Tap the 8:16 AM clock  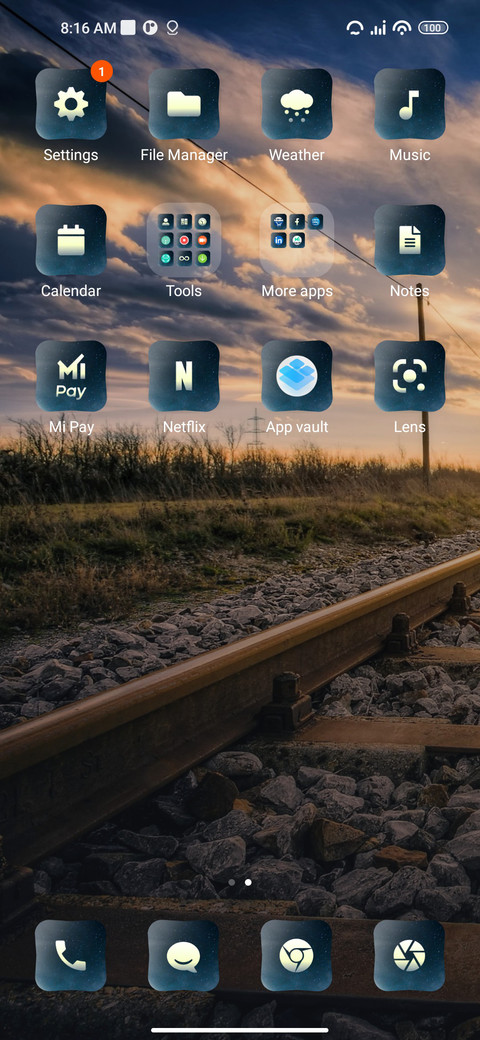(x=88, y=28)
